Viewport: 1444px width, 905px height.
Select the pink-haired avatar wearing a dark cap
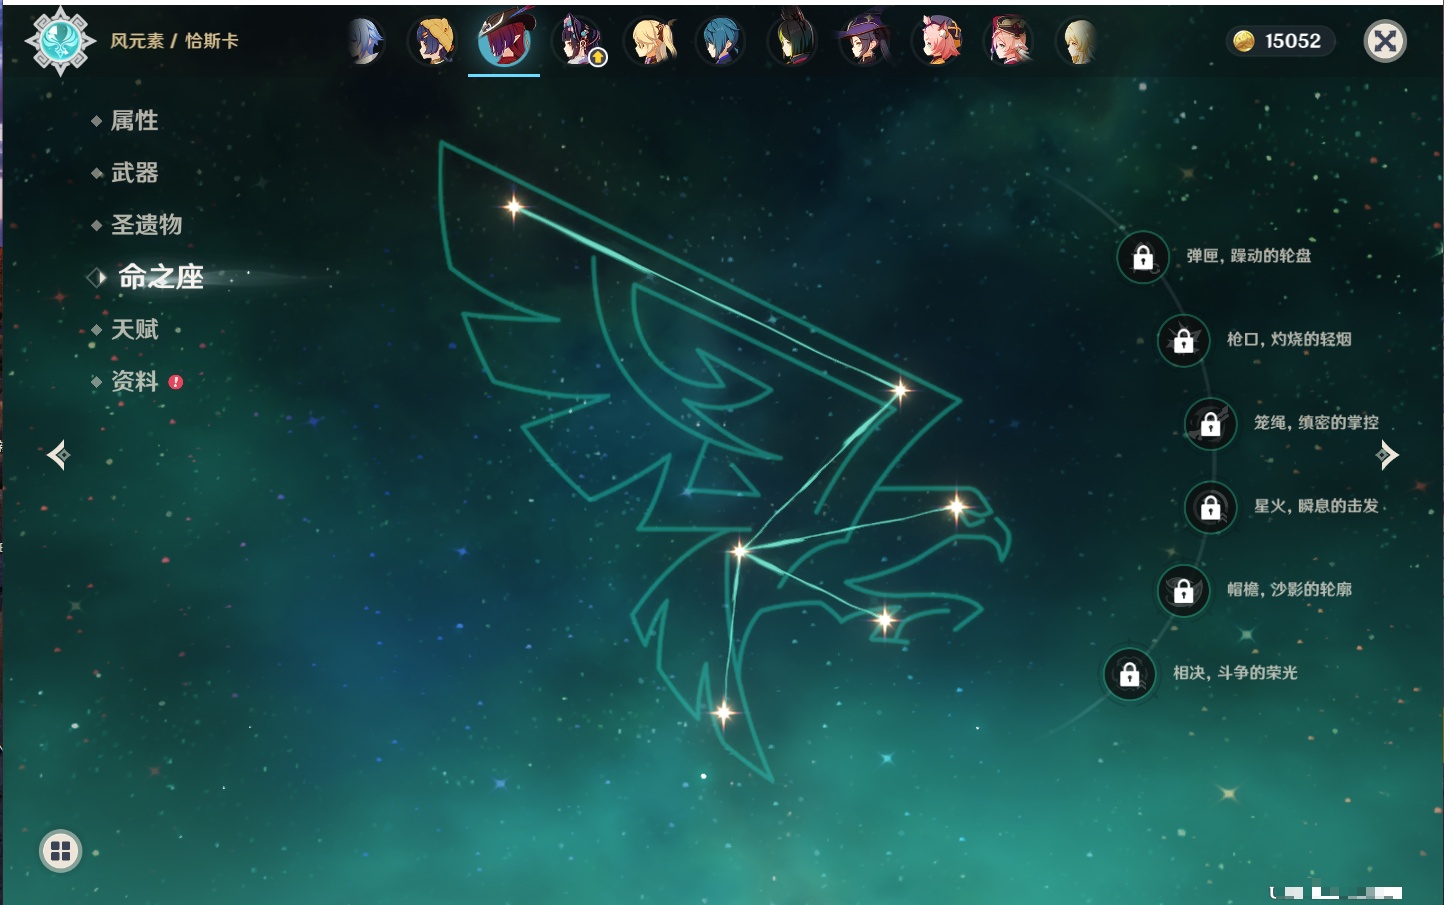tap(1009, 42)
